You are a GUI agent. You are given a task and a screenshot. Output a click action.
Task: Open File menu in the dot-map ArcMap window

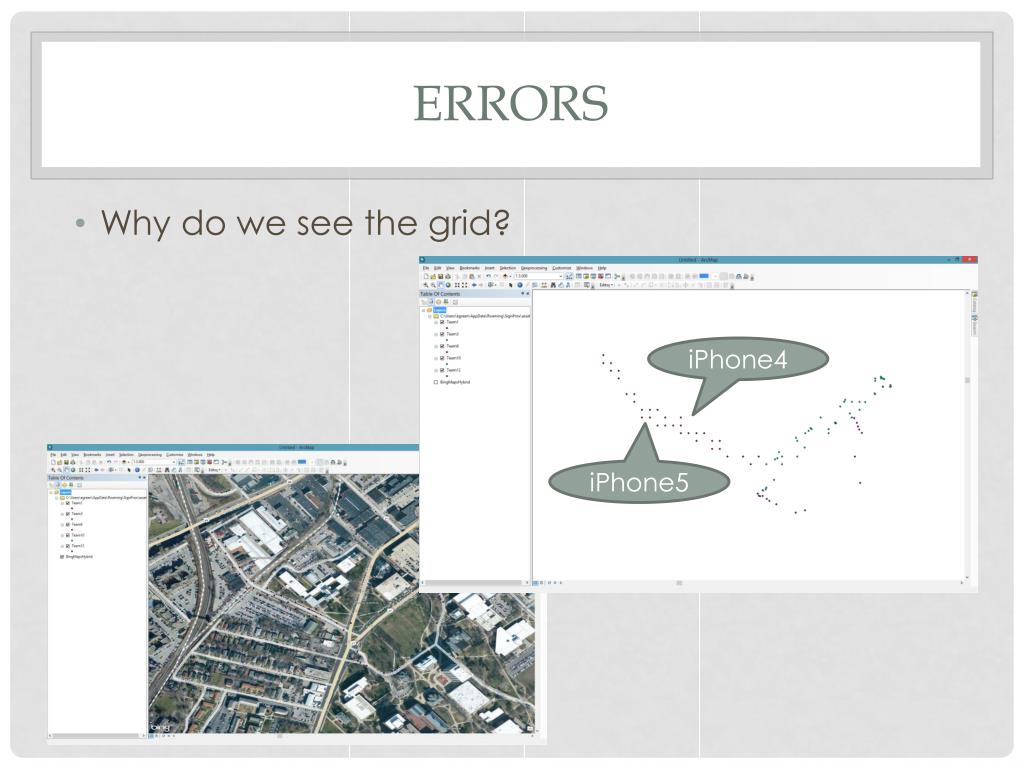point(426,268)
